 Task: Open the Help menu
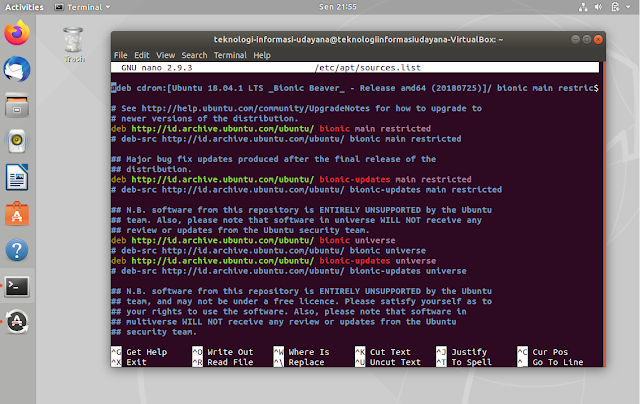[262, 55]
